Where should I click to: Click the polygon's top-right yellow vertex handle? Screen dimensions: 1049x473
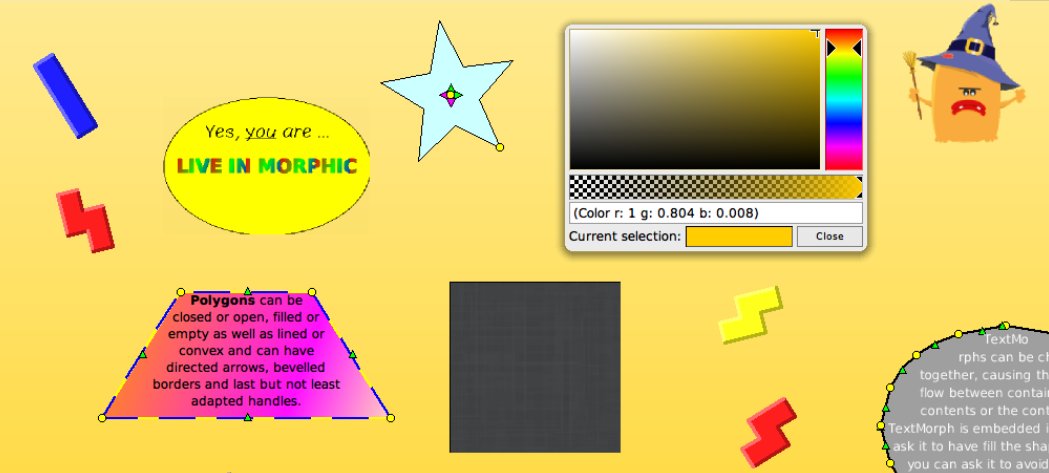tap(312, 292)
